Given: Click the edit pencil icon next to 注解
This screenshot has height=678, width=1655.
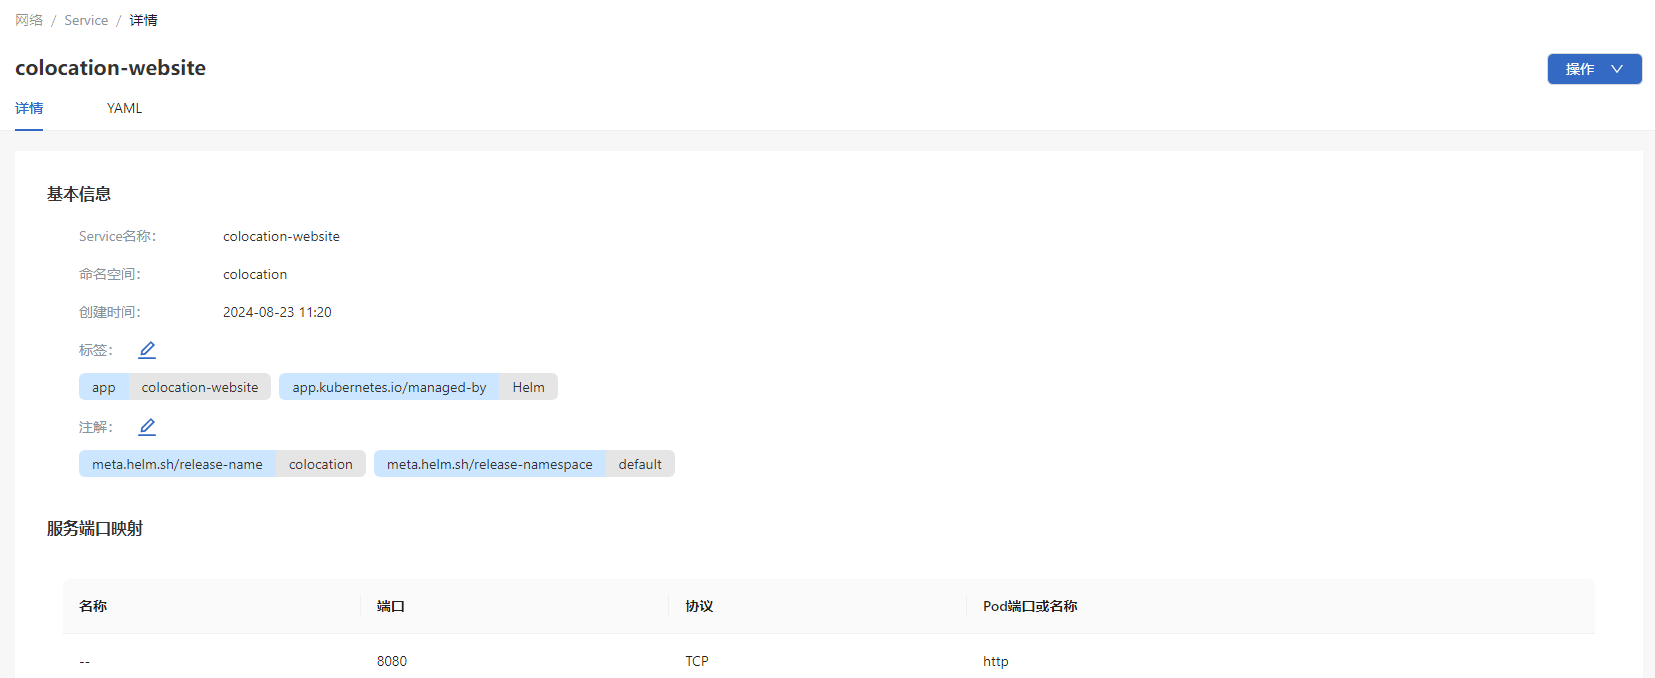Looking at the screenshot, I should [147, 427].
